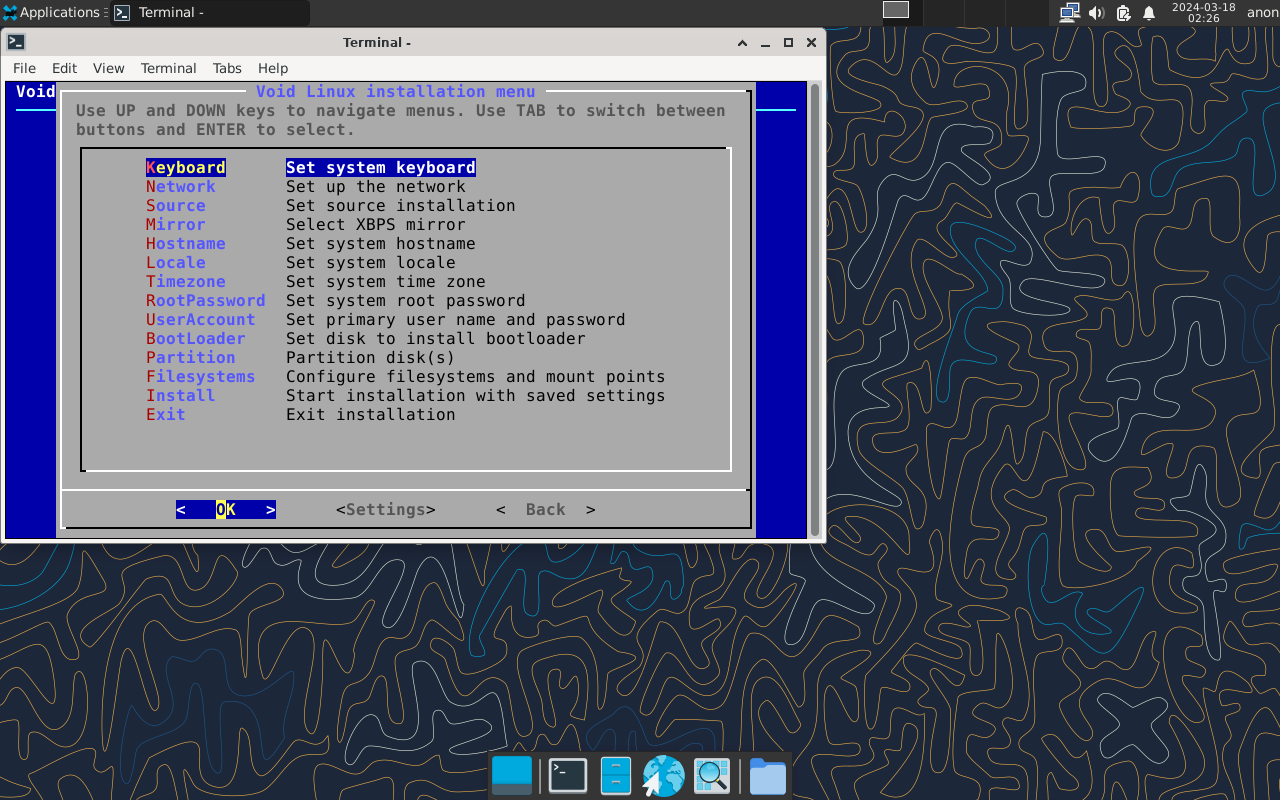Click the OK button

(x=226, y=509)
